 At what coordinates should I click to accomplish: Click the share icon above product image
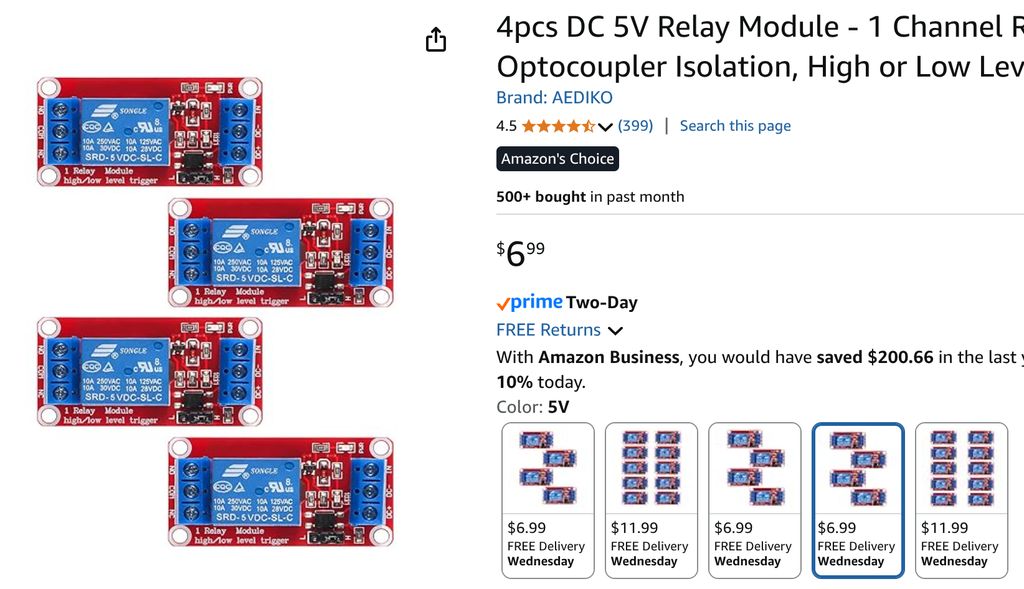436,40
